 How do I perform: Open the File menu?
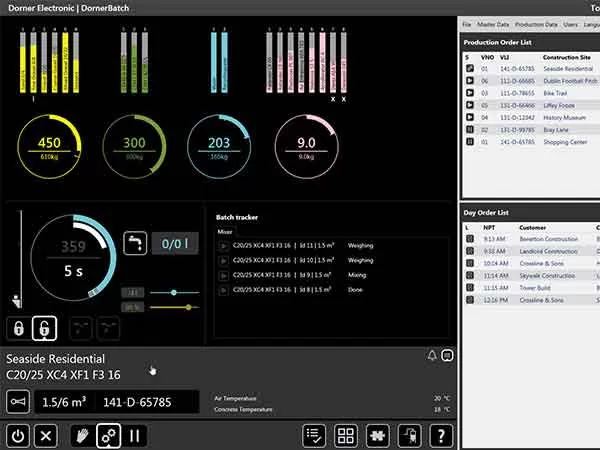[466, 24]
